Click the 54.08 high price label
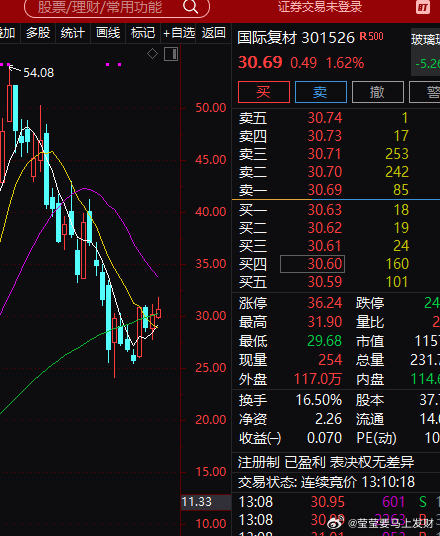This screenshot has height=536, width=440. click(x=39, y=73)
